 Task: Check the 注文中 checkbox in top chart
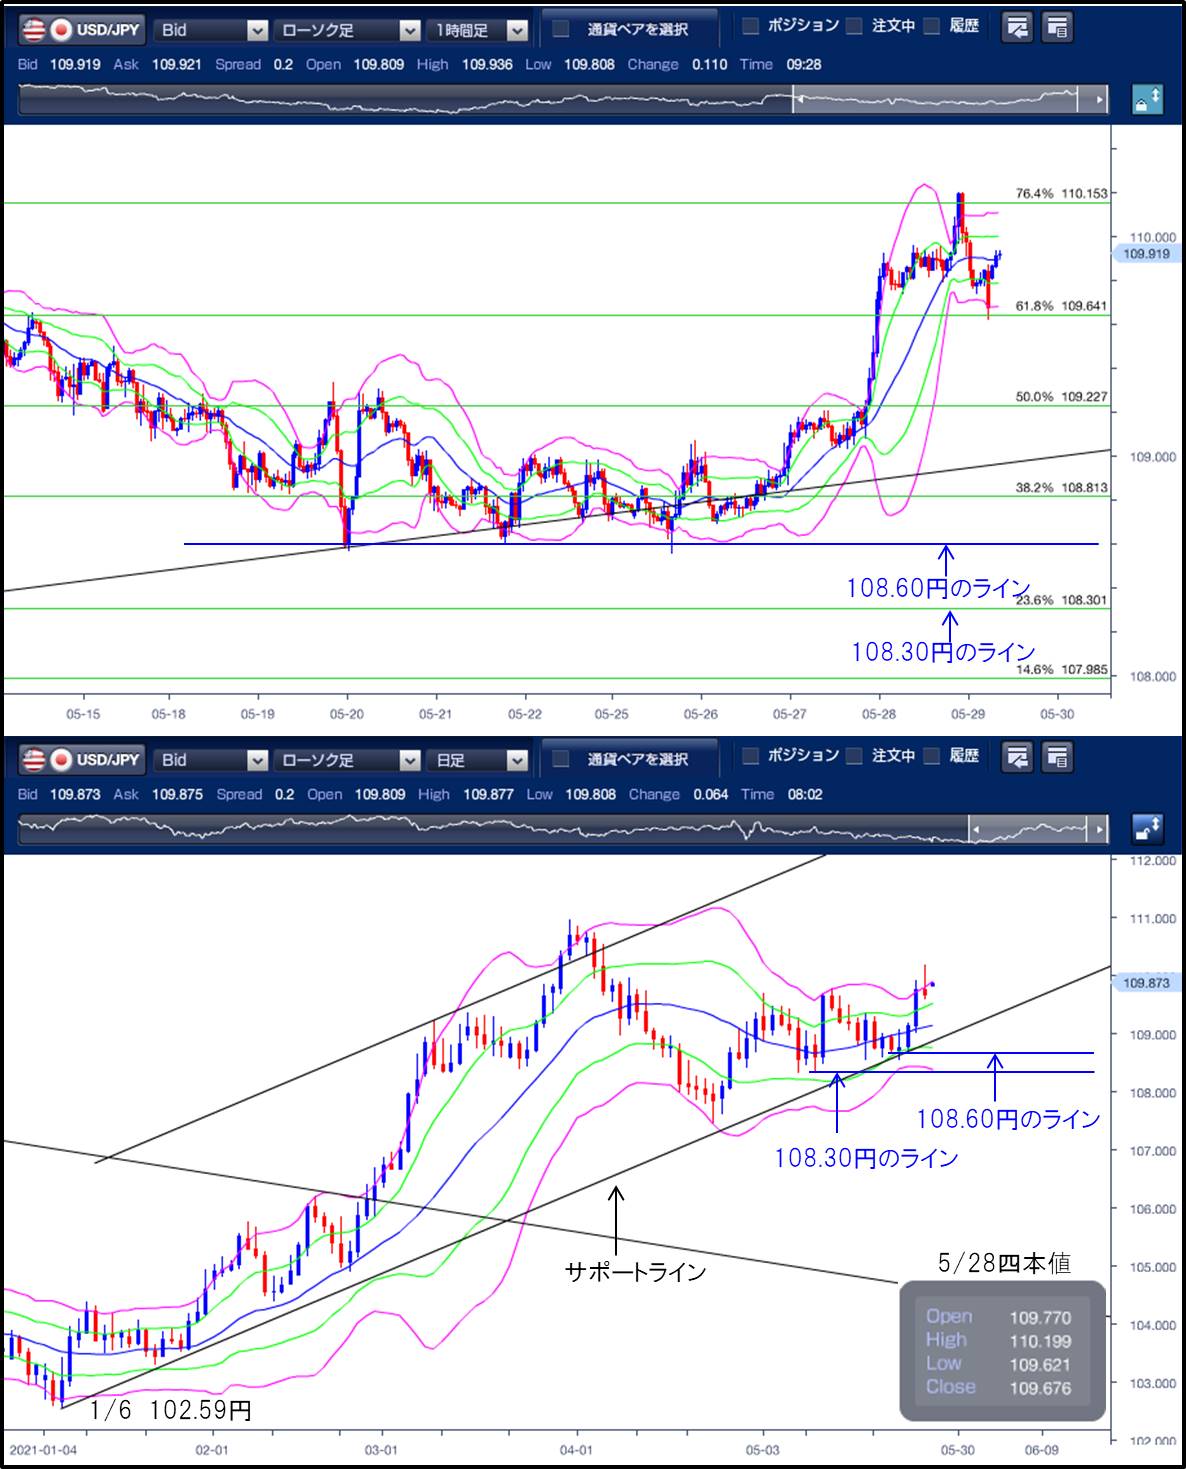[x=854, y=27]
